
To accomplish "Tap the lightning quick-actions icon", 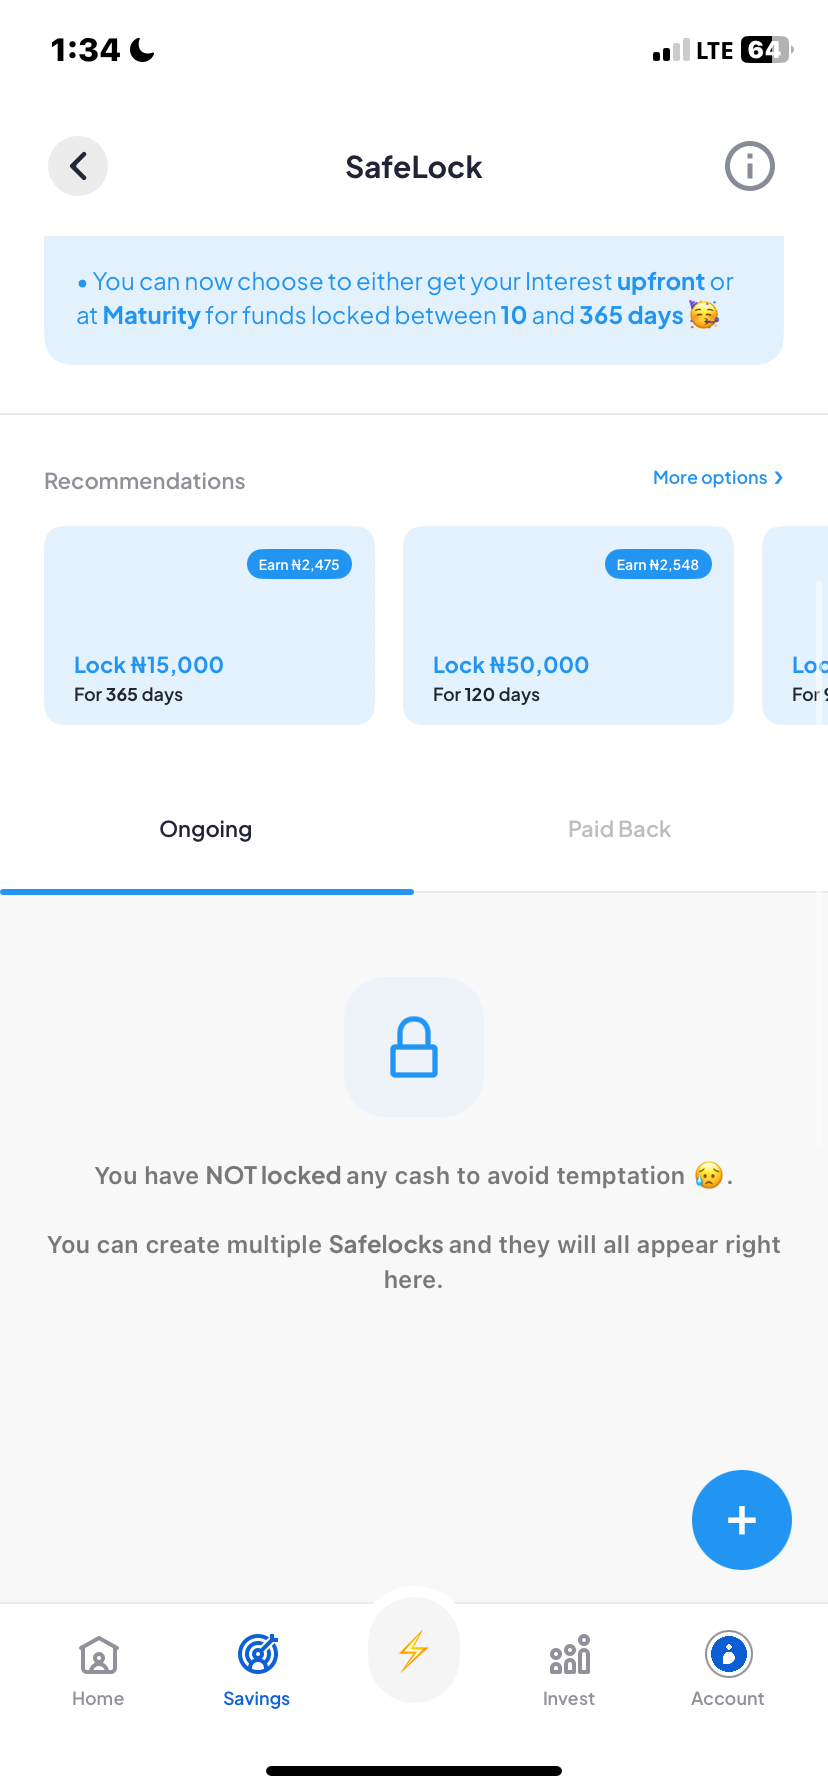I will [413, 1650].
